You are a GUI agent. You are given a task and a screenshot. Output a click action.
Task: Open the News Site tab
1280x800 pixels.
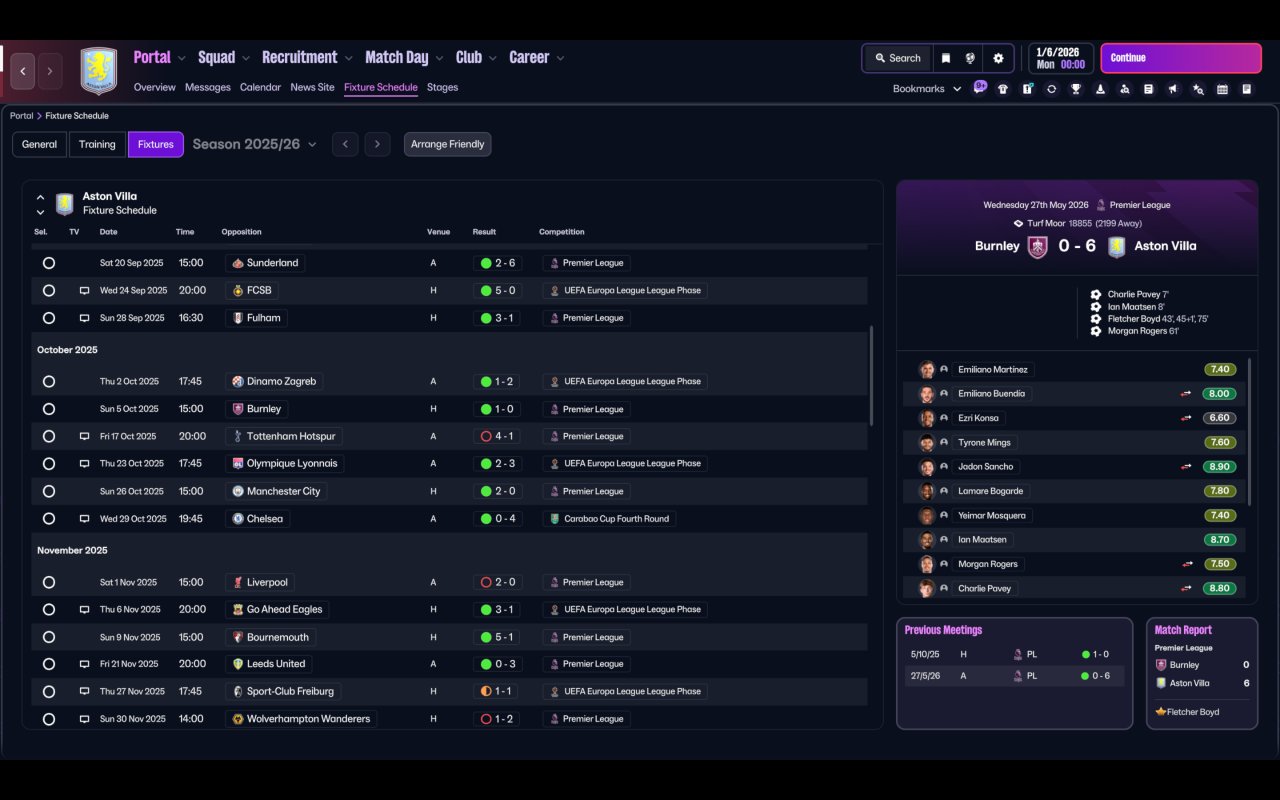pos(312,88)
